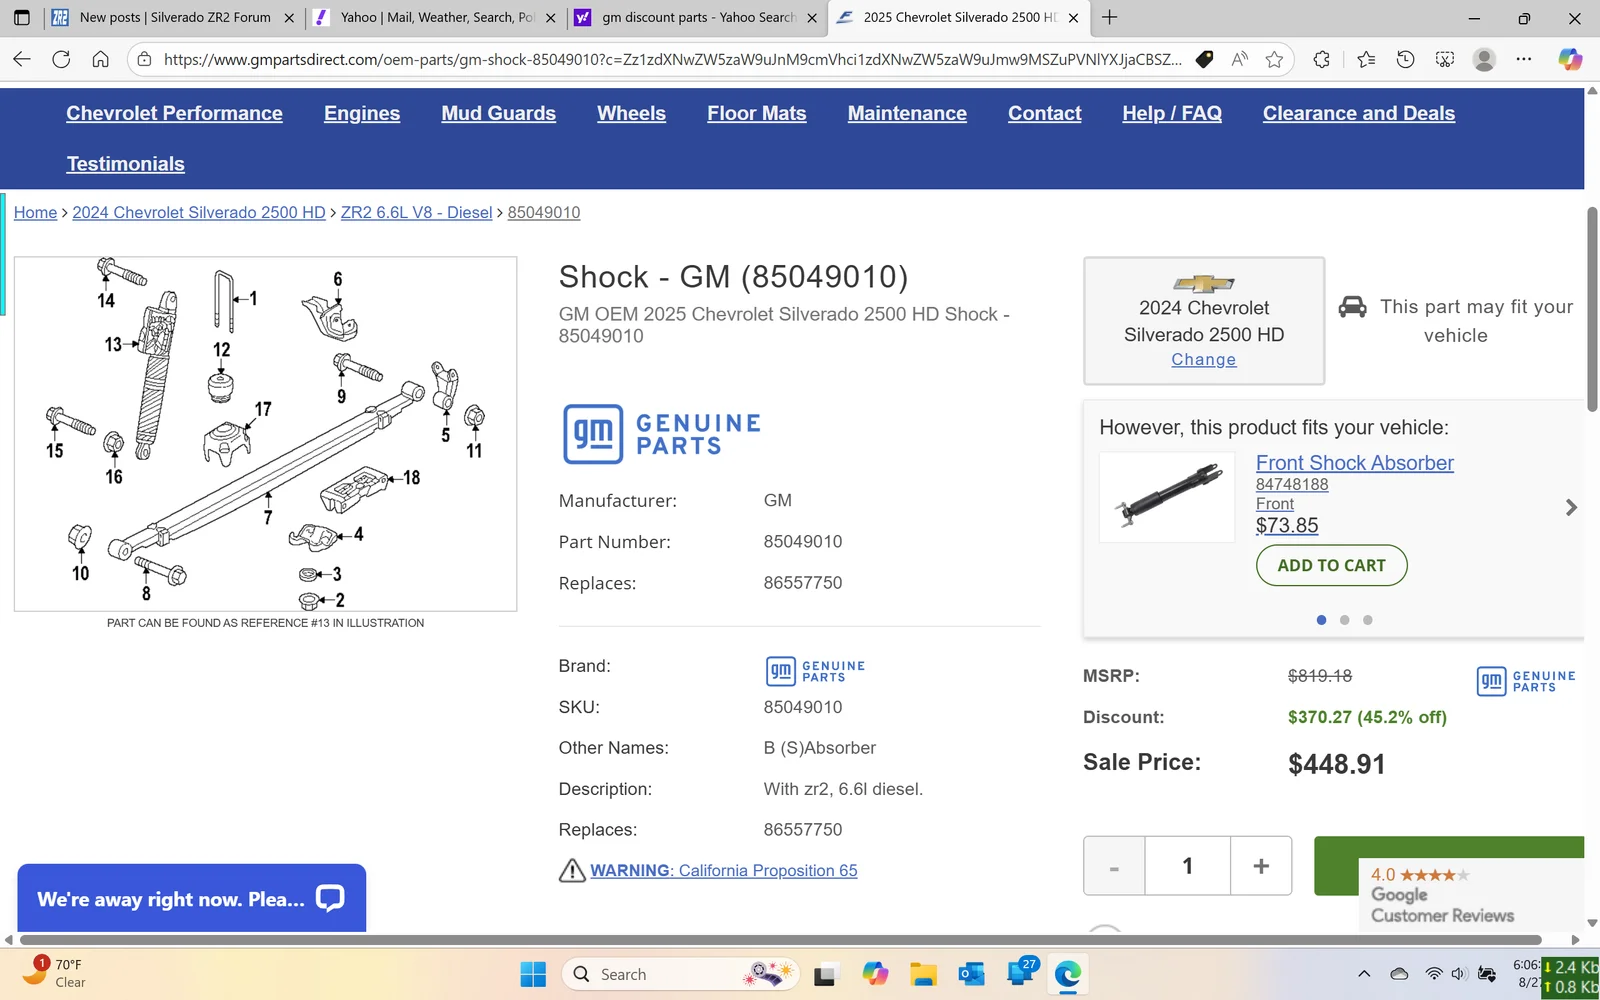This screenshot has height=1000, width=1600.
Task: Select first carousel dot indicator
Action: click(x=1321, y=620)
